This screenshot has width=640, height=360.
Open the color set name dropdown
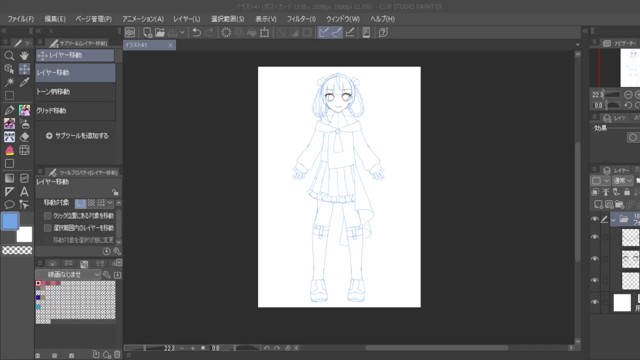pos(68,275)
